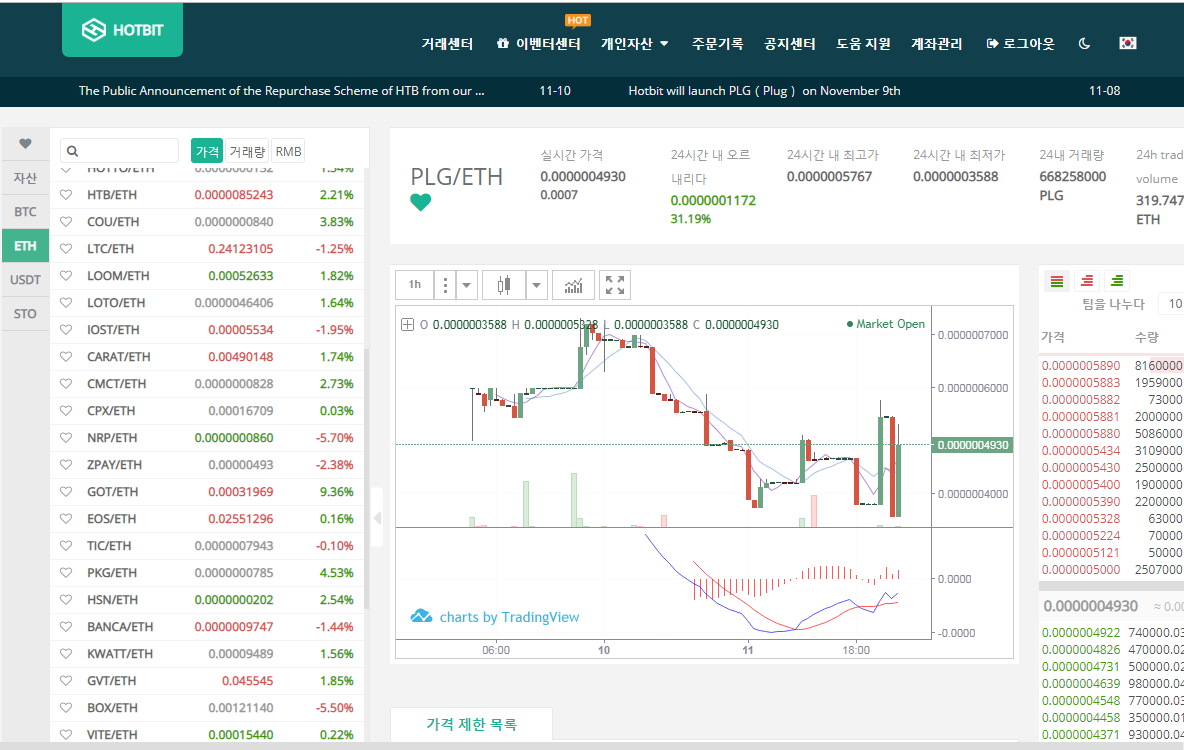This screenshot has width=1184, height=750.
Task: Favorite the CARAT/ETH pair heart
Action: pos(66,356)
